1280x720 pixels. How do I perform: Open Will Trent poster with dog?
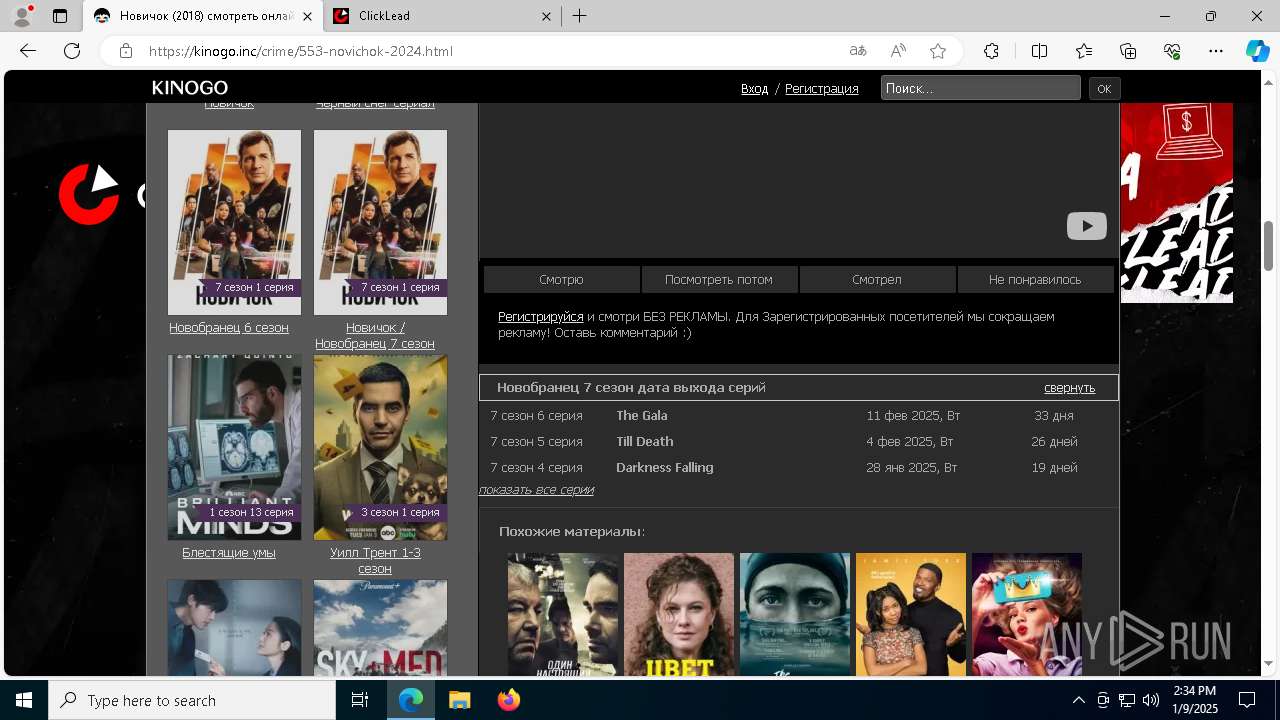380,447
